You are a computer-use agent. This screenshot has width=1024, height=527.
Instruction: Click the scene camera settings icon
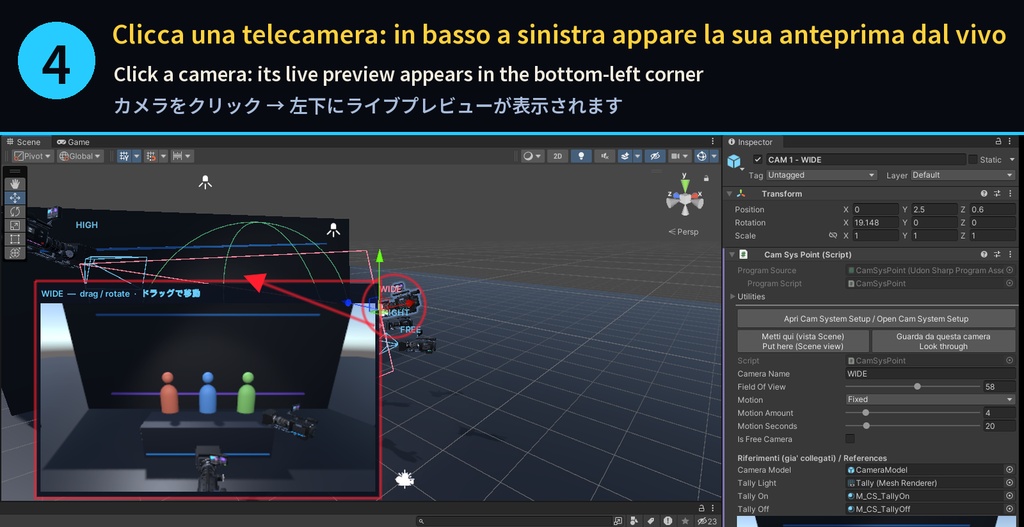pos(676,156)
